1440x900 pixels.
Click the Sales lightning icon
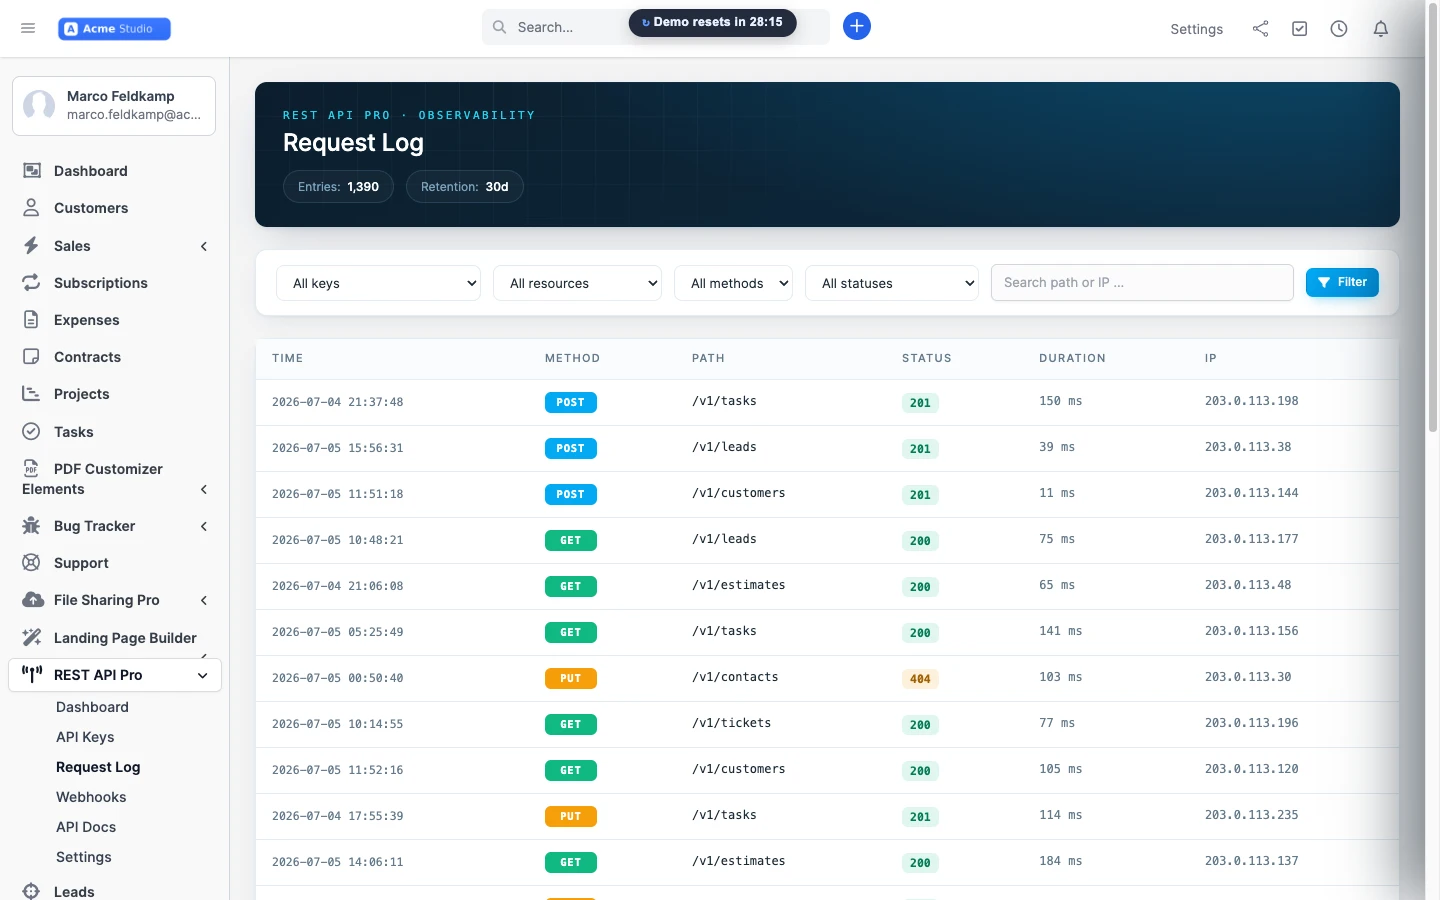32,246
